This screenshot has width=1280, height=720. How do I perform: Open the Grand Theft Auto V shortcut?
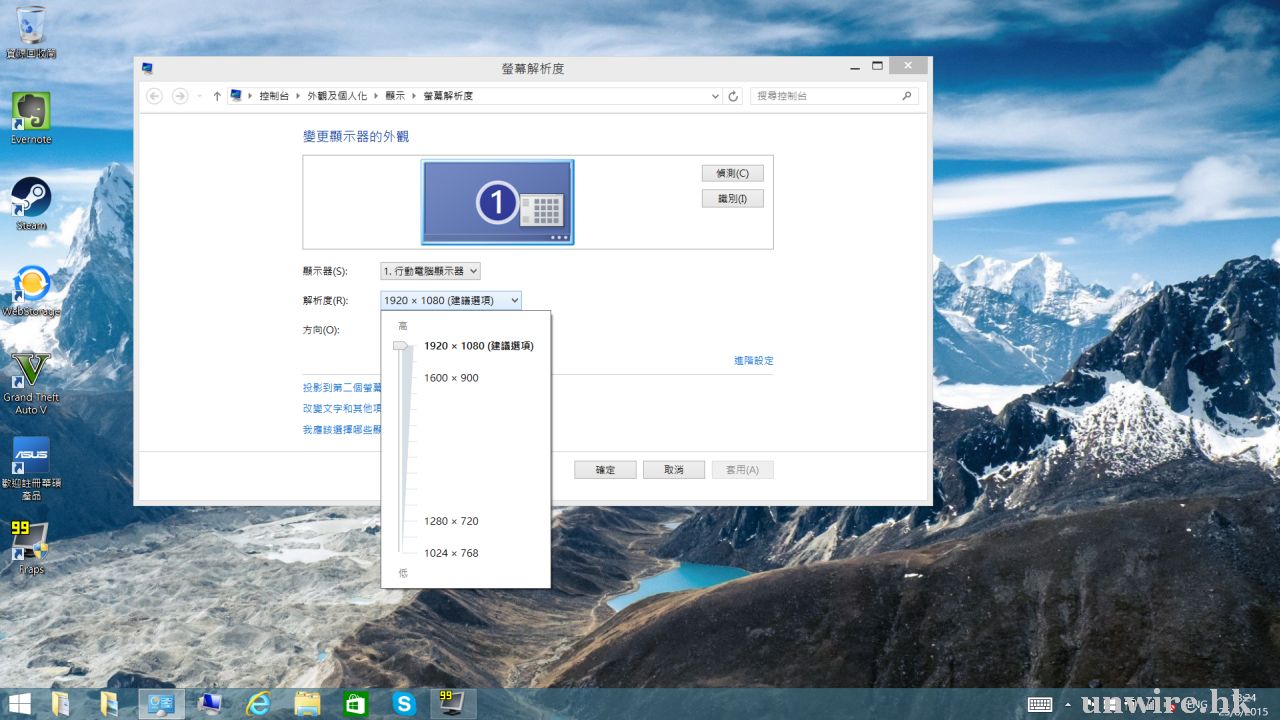30,372
